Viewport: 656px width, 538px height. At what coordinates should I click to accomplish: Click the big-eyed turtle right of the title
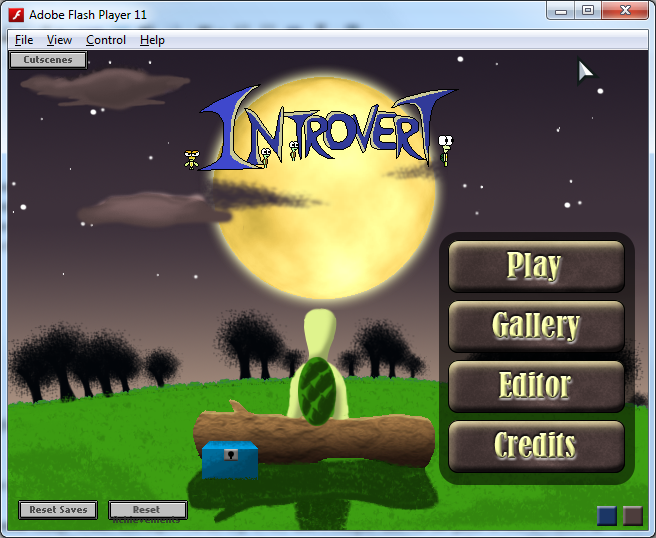(x=446, y=148)
